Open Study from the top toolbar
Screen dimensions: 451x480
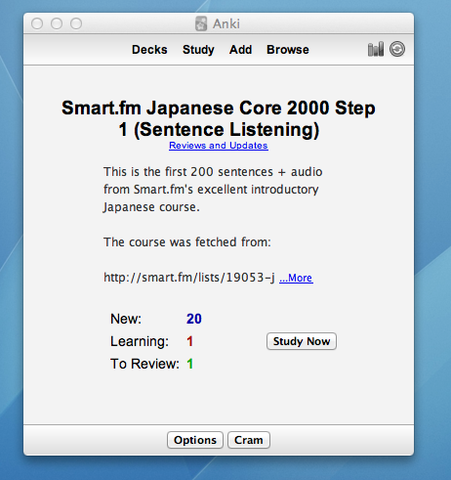(x=198, y=50)
